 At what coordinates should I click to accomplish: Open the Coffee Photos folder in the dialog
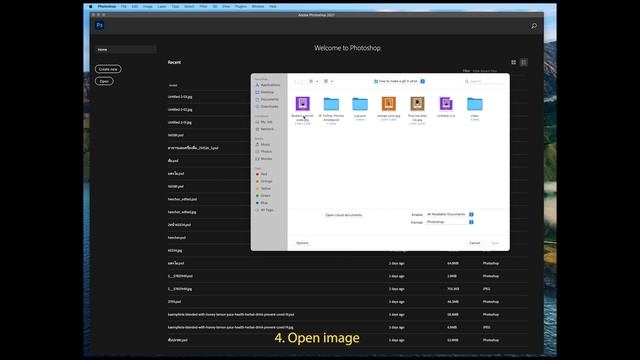331,104
